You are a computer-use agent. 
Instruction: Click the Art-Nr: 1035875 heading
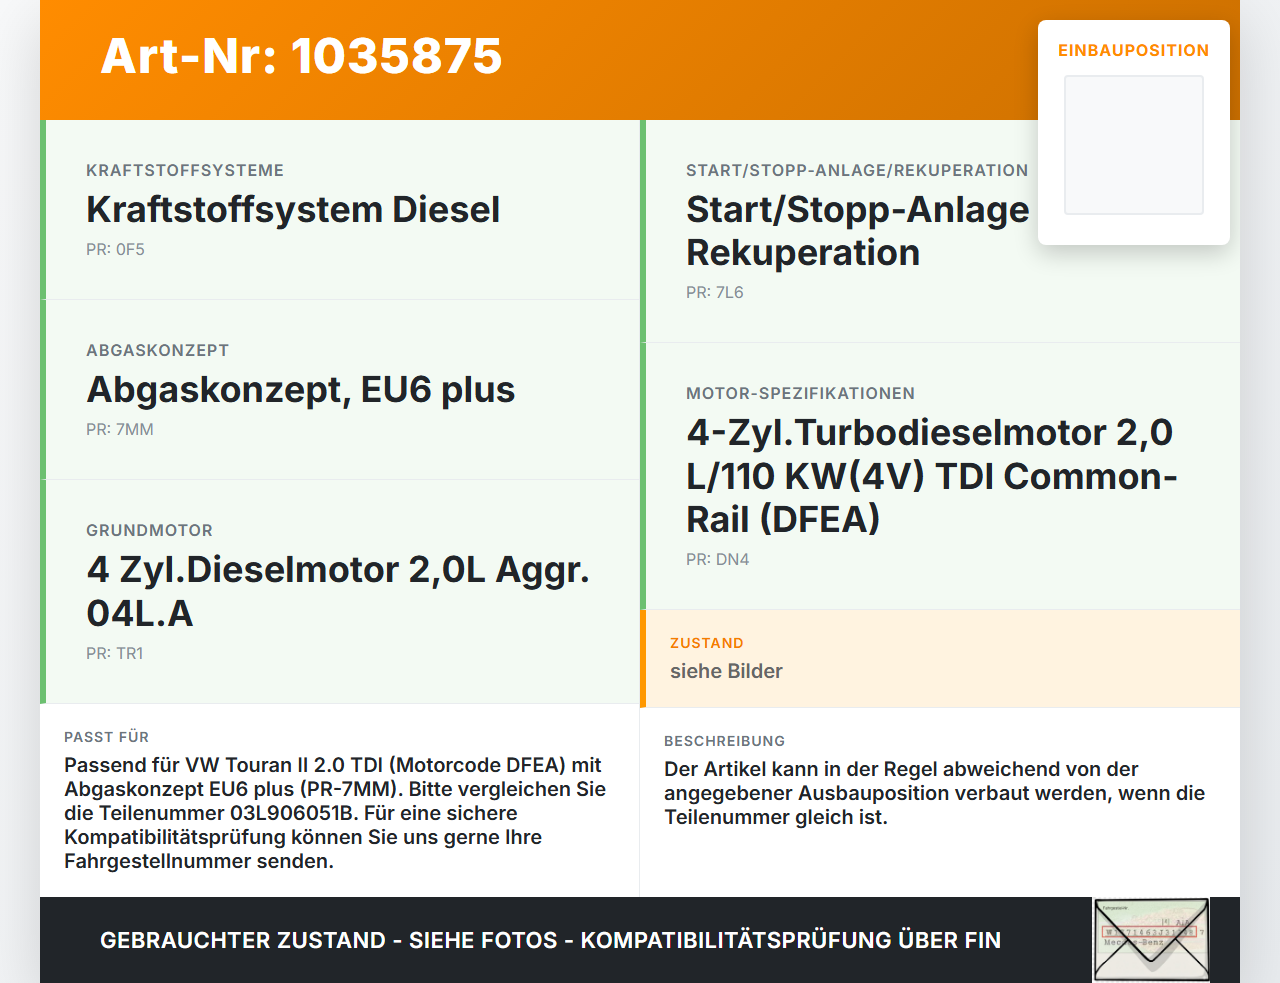point(301,56)
